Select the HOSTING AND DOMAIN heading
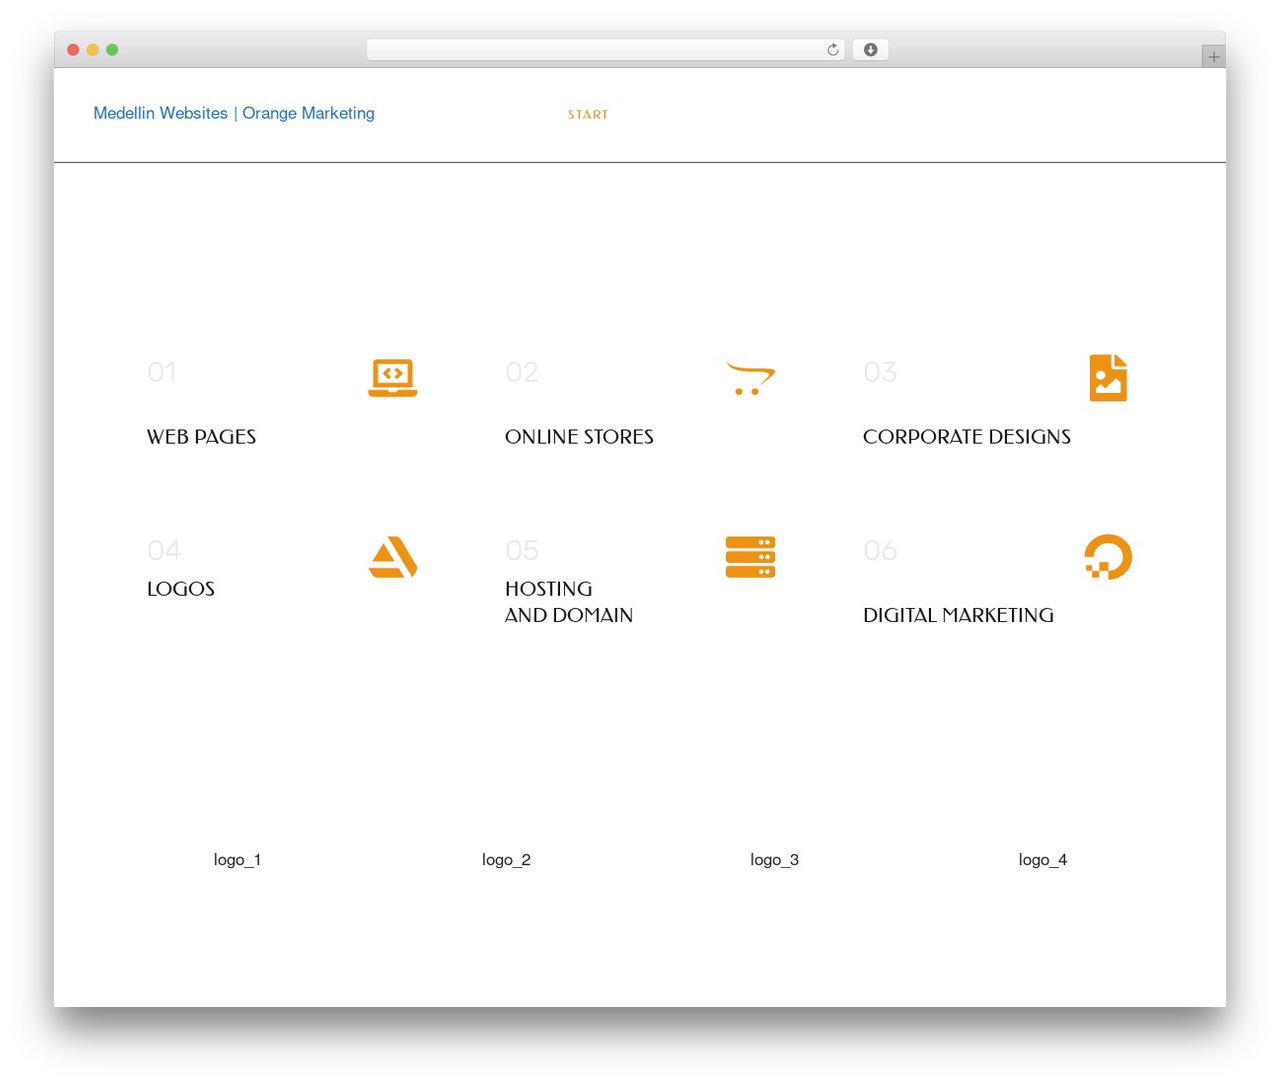1280x1084 pixels. pyautogui.click(x=569, y=602)
